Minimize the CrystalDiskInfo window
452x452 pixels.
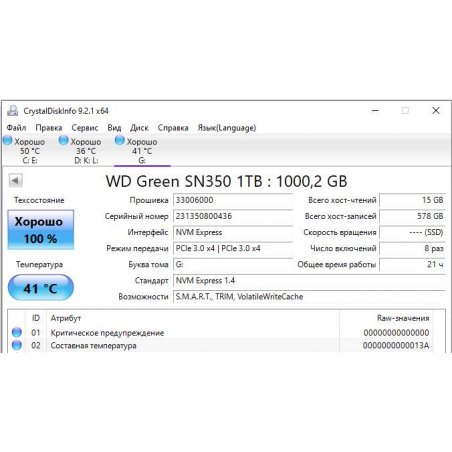tap(375, 110)
